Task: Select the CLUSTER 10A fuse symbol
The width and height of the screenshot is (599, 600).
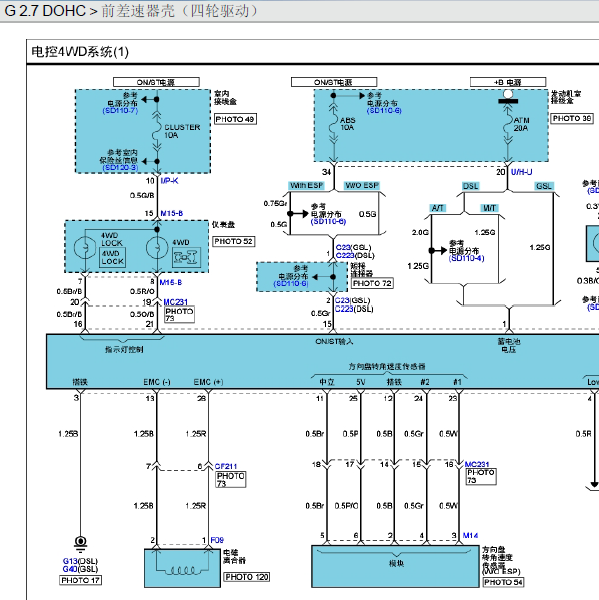Action: pos(157,131)
